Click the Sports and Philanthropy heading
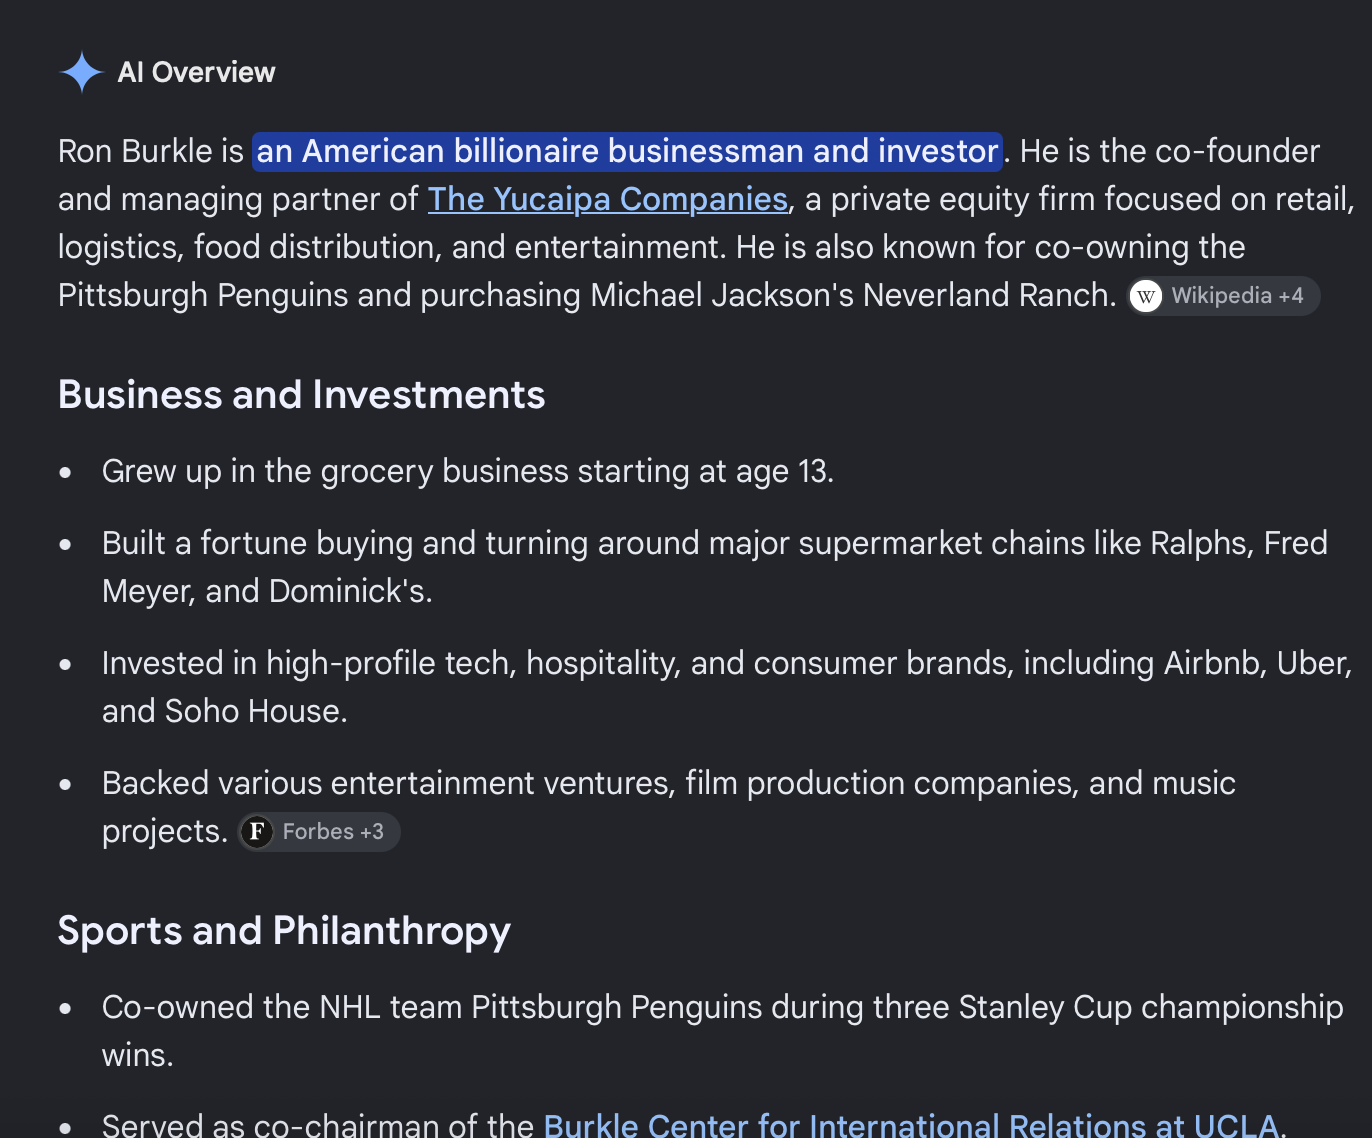The width and height of the screenshot is (1372, 1138). coord(284,931)
